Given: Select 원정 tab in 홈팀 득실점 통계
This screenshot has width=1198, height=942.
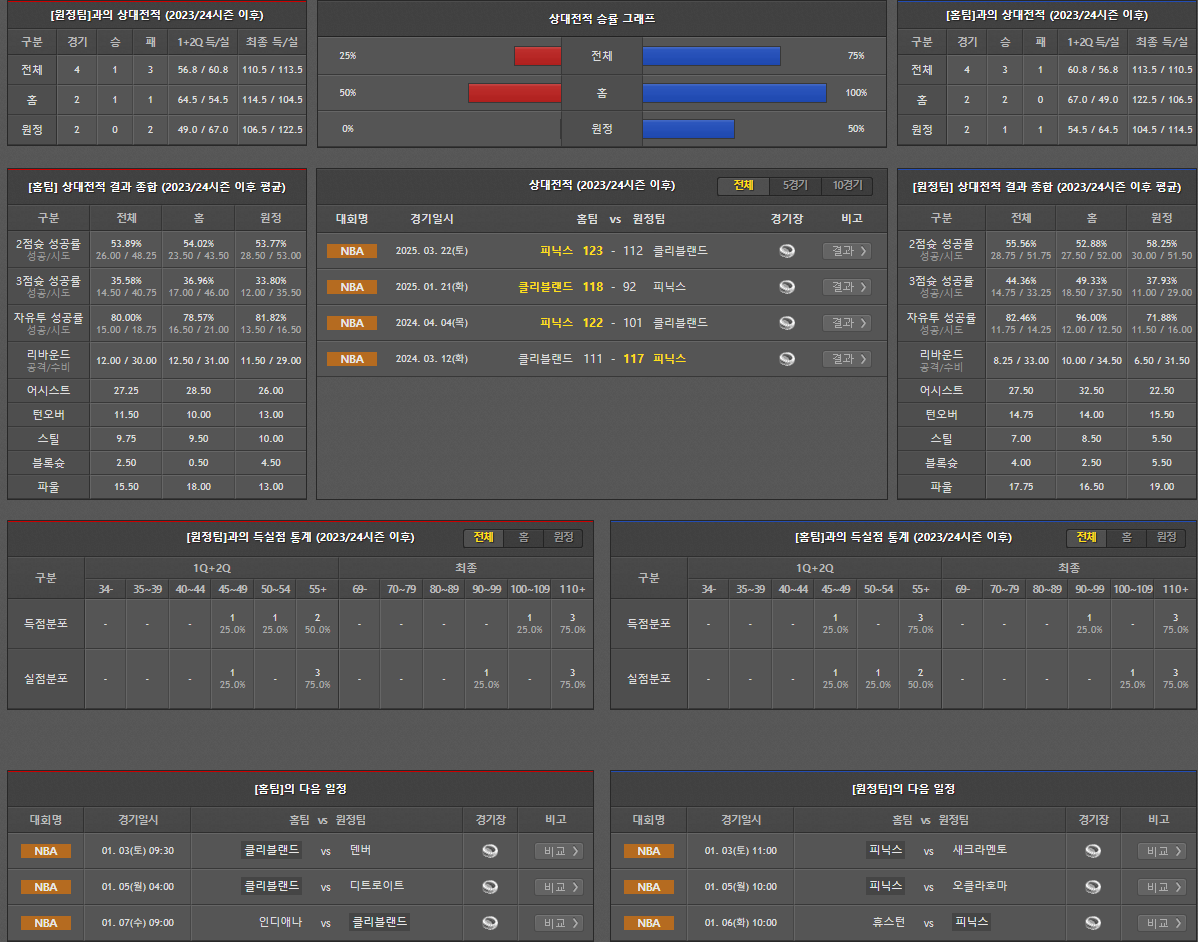Looking at the screenshot, I should (x=1166, y=538).
